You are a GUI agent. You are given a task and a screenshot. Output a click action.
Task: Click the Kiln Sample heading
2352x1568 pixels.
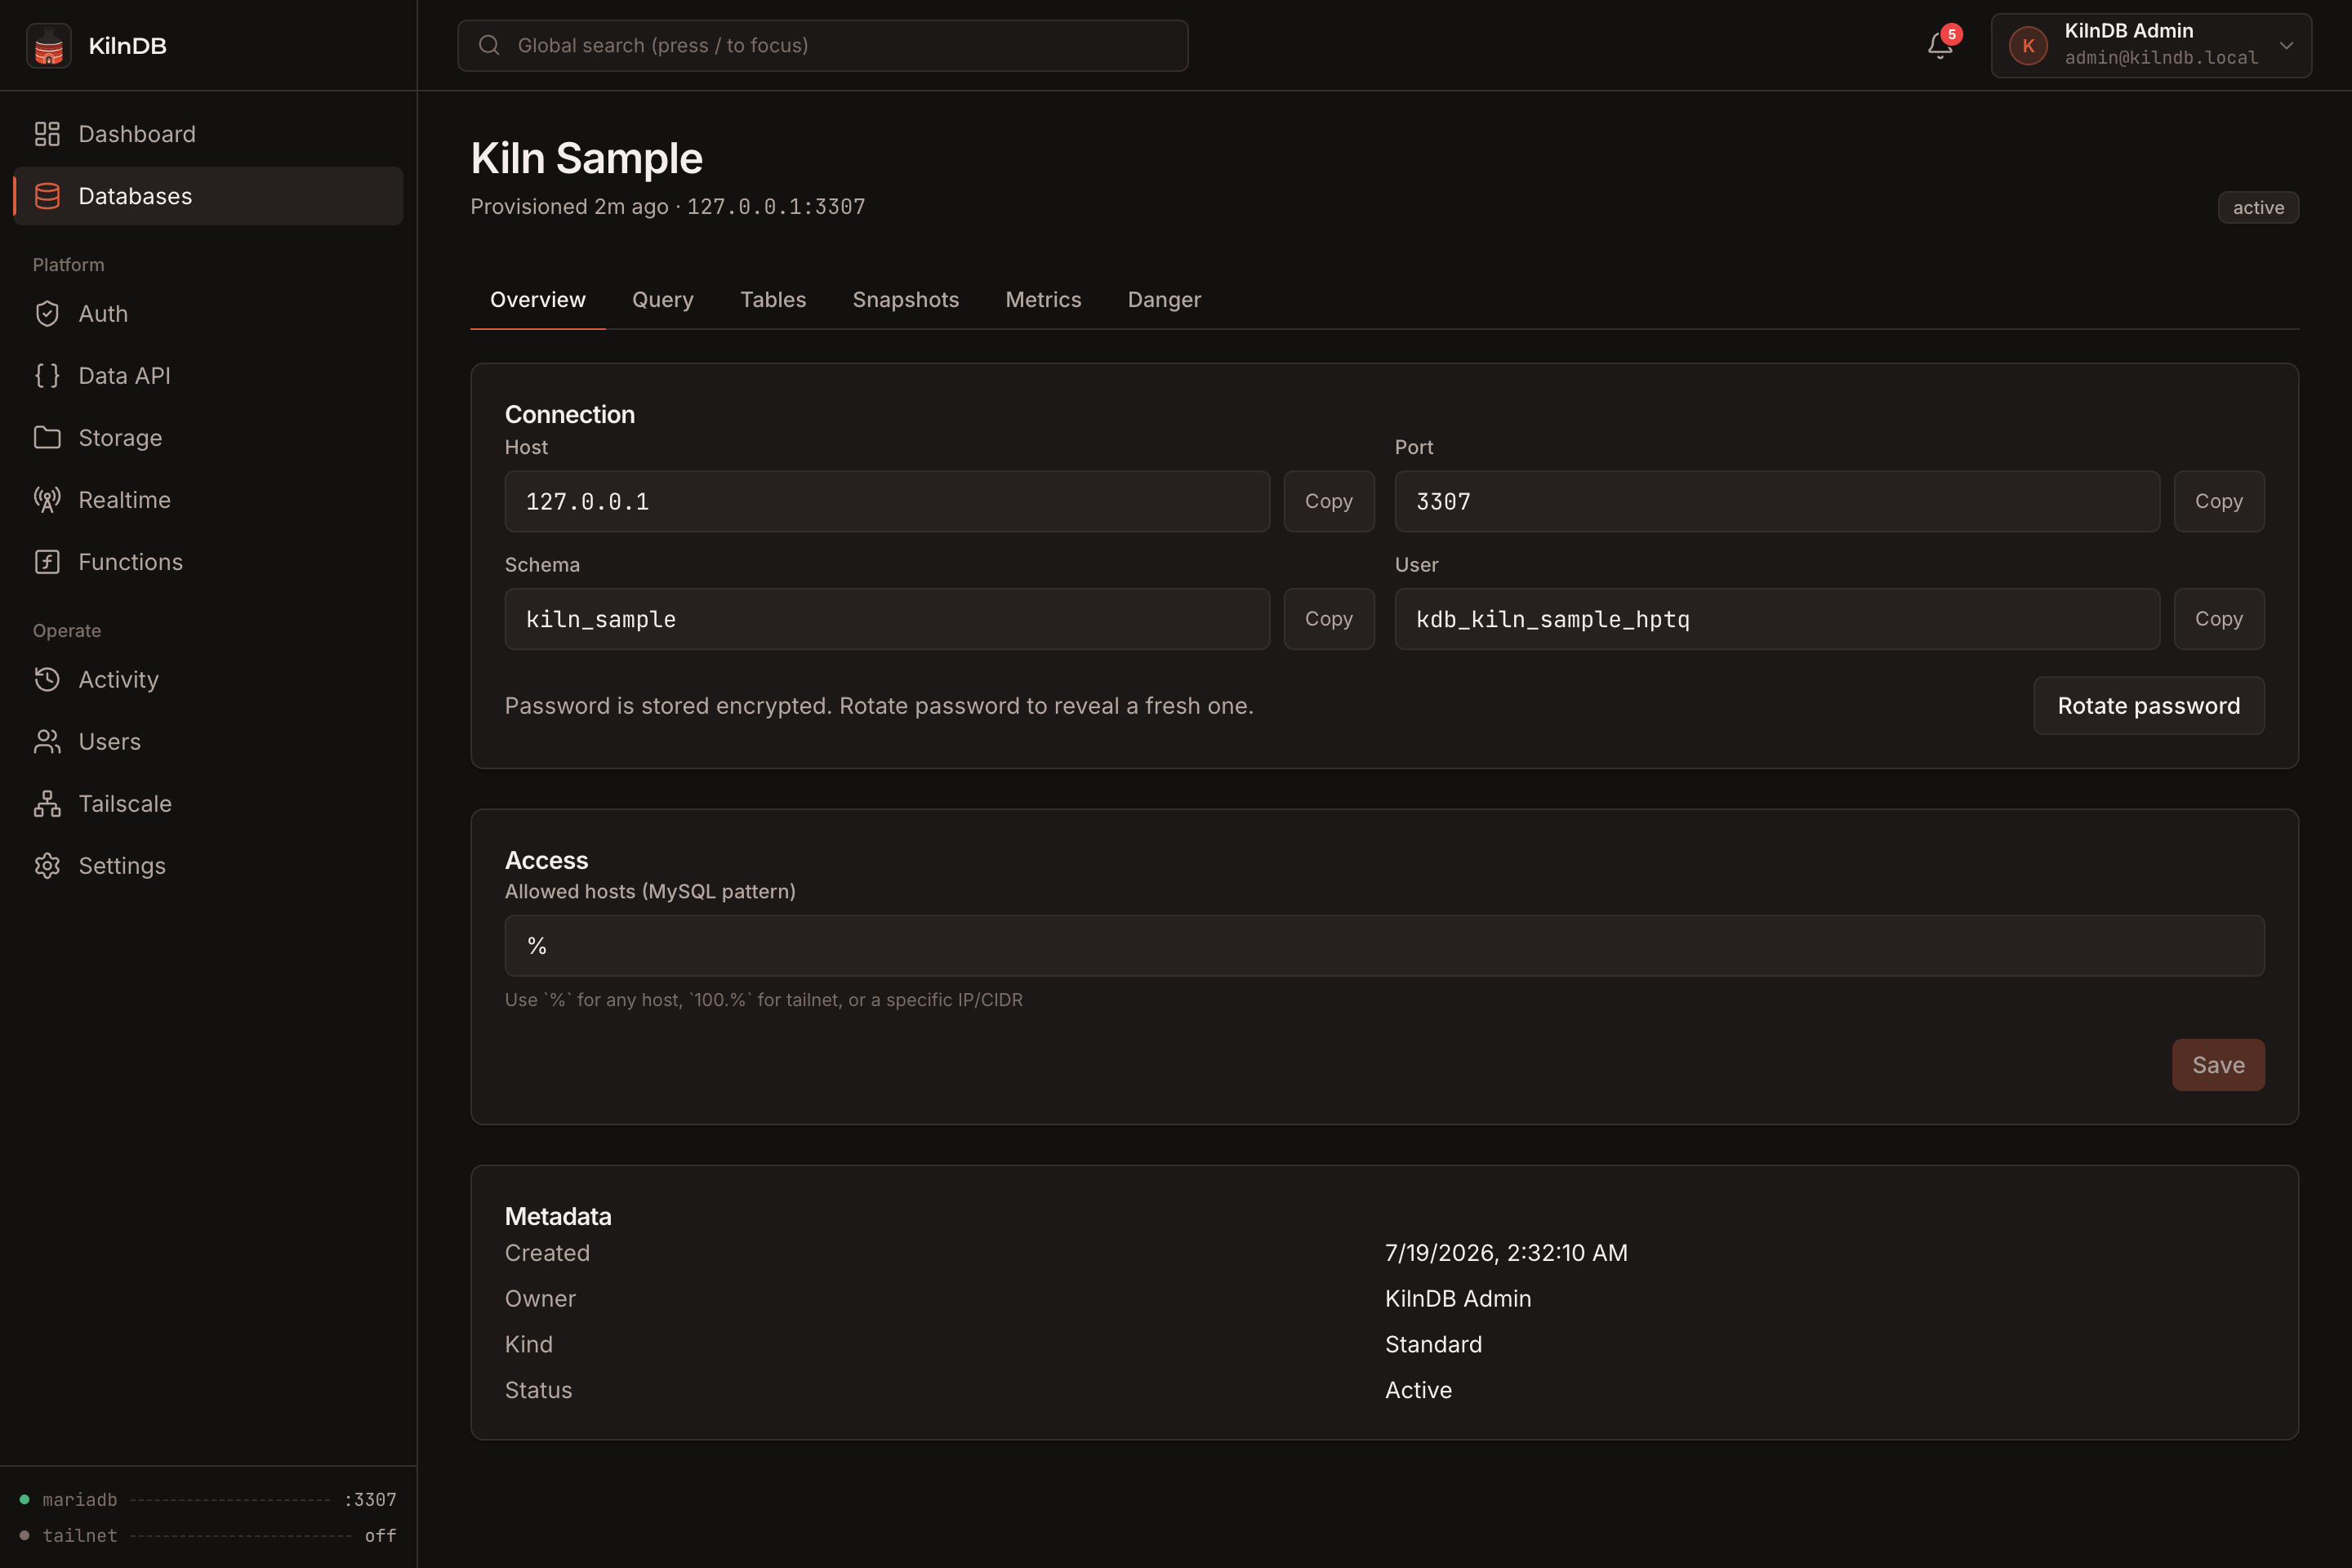(x=586, y=158)
